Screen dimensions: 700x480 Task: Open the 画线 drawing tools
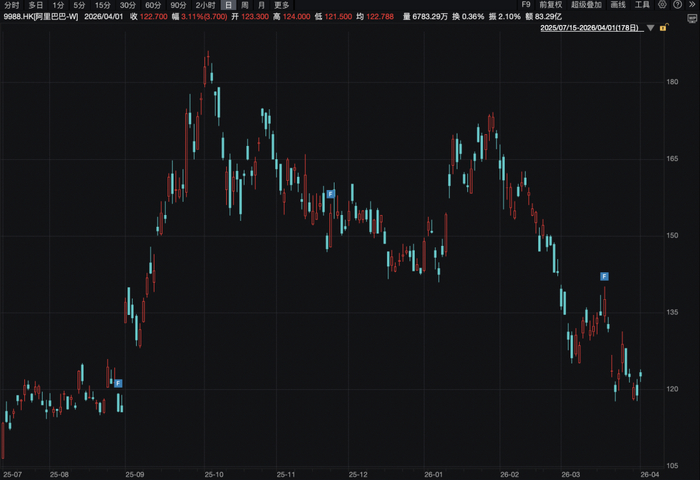pos(618,5)
